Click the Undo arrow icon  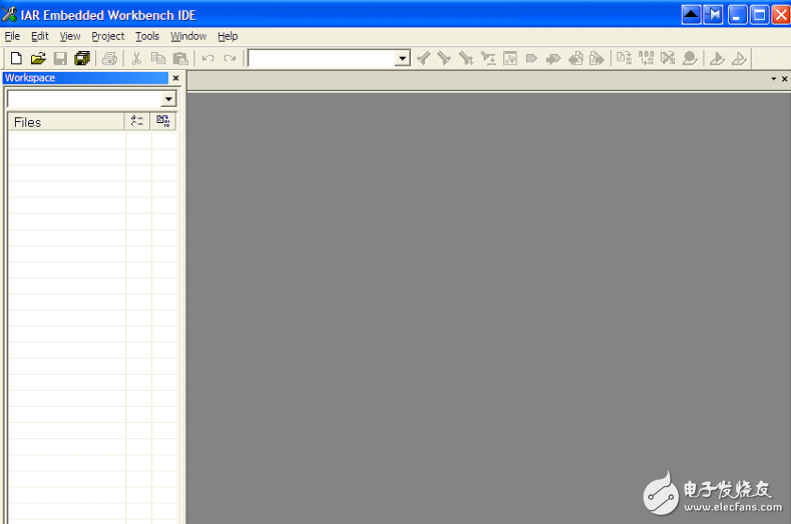pyautogui.click(x=208, y=59)
